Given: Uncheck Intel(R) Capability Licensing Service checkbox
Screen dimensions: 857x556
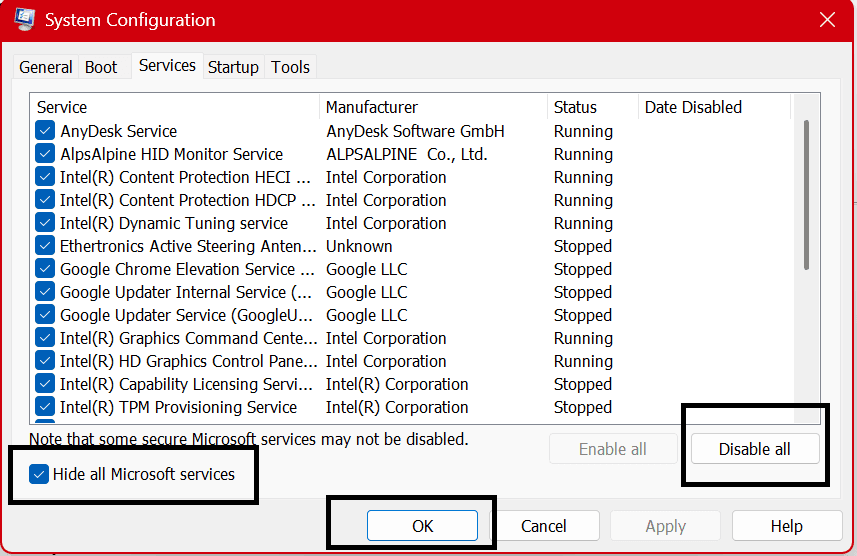Looking at the screenshot, I should 45,383.
